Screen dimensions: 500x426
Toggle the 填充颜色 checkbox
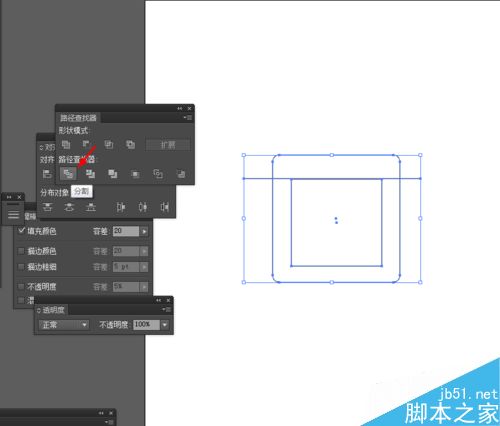pyautogui.click(x=21, y=231)
